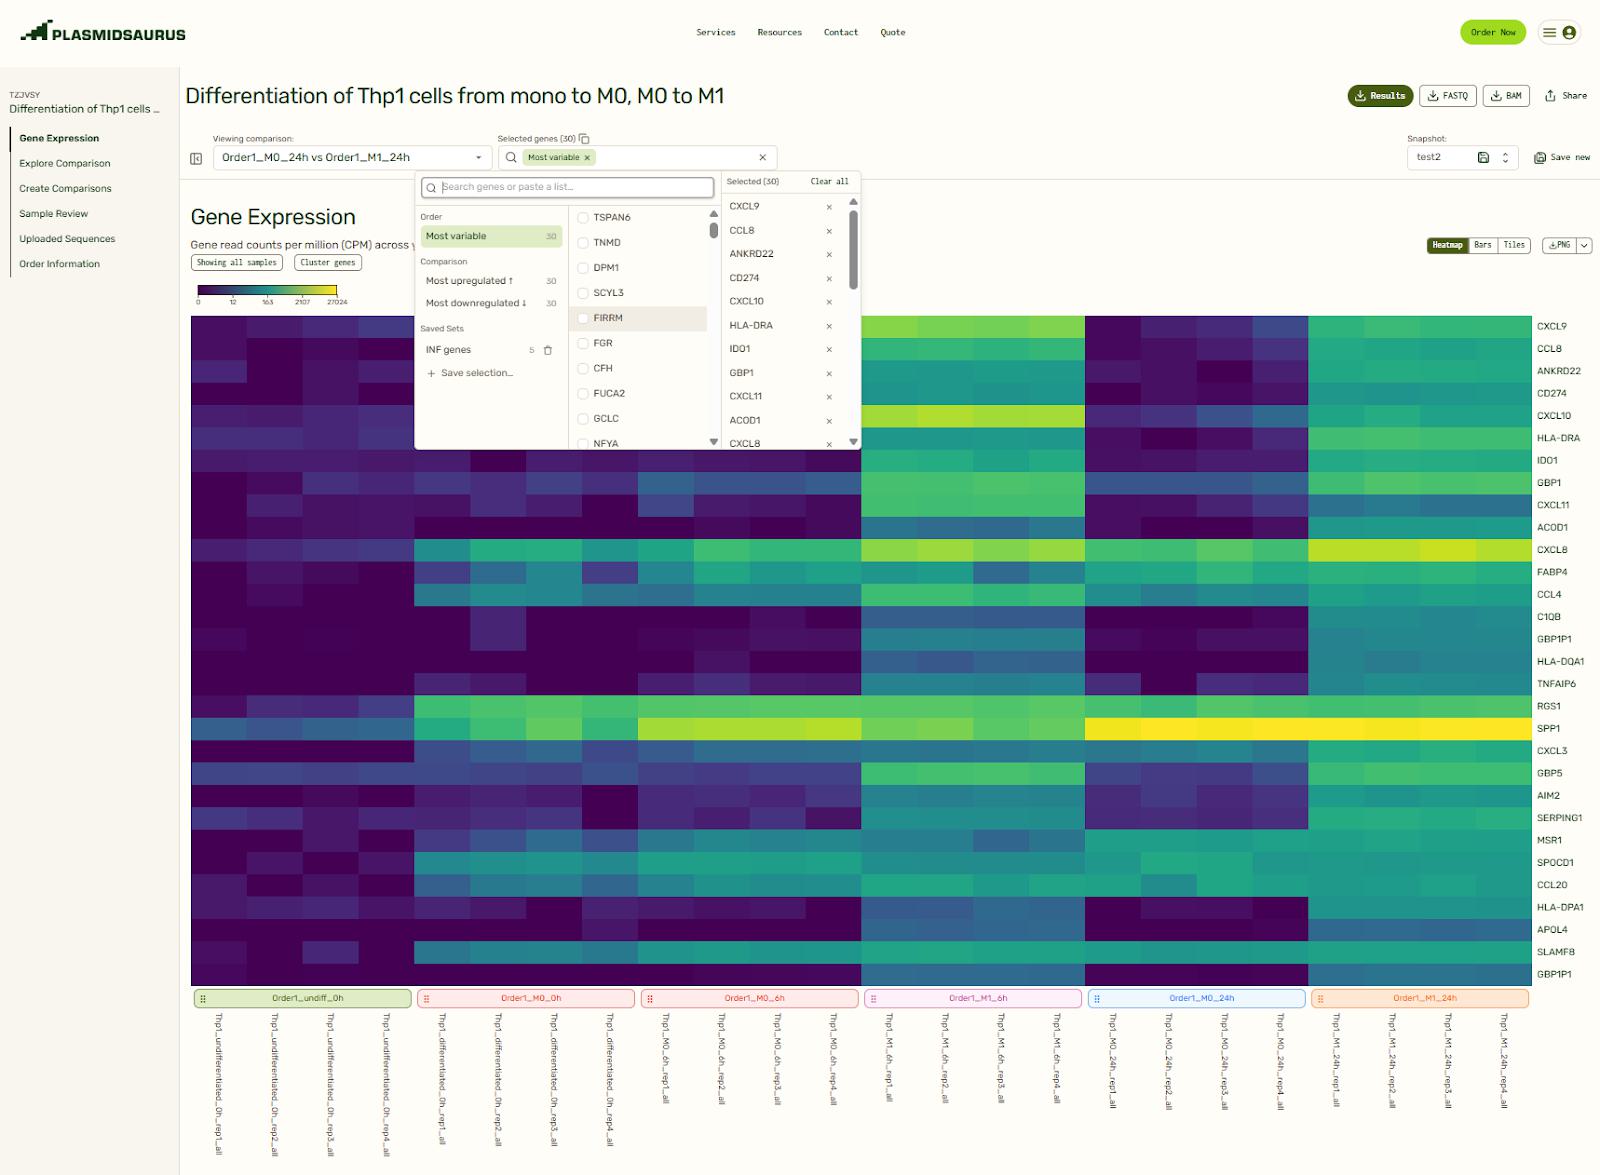Screen dimensions: 1600x1175
Task: Remove the Most variable filter chip
Action: 588,158
